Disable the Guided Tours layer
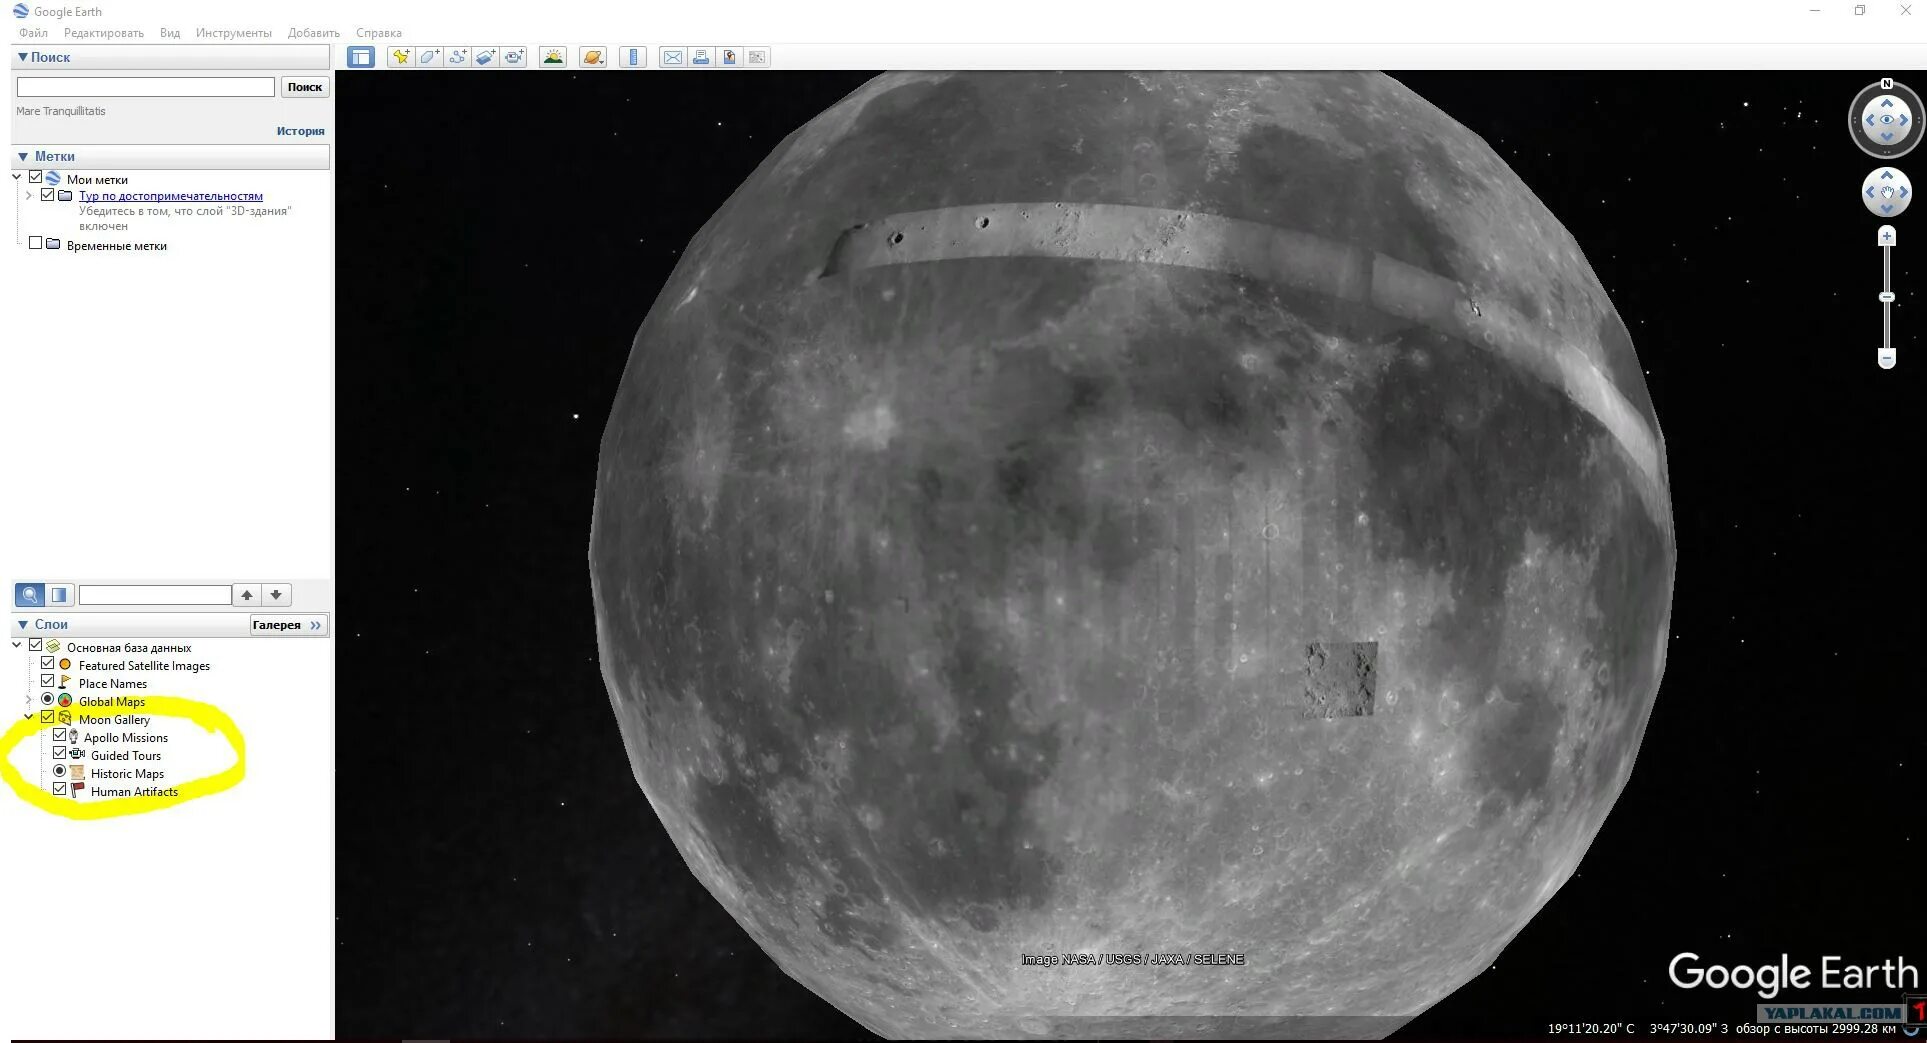This screenshot has width=1927, height=1043. tap(59, 754)
